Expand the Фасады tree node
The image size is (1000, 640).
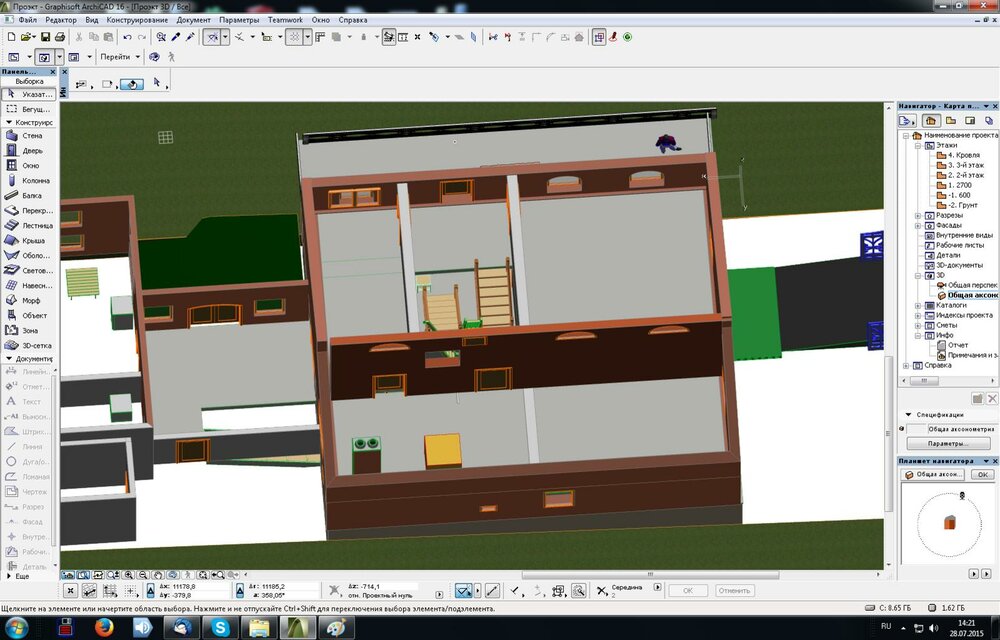tap(918, 225)
